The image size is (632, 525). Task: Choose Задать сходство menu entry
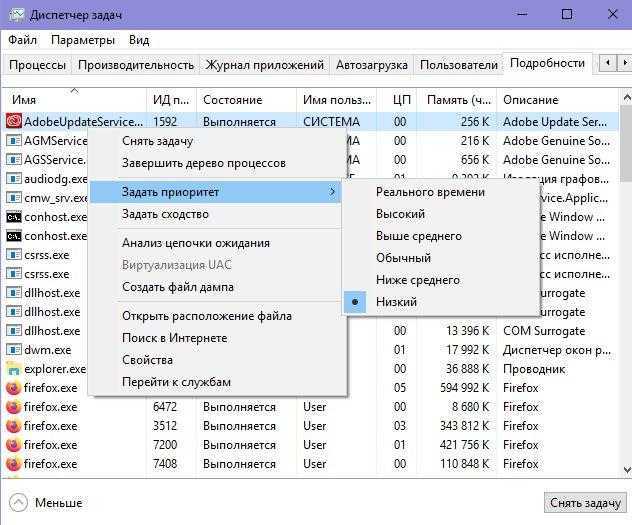coord(165,214)
